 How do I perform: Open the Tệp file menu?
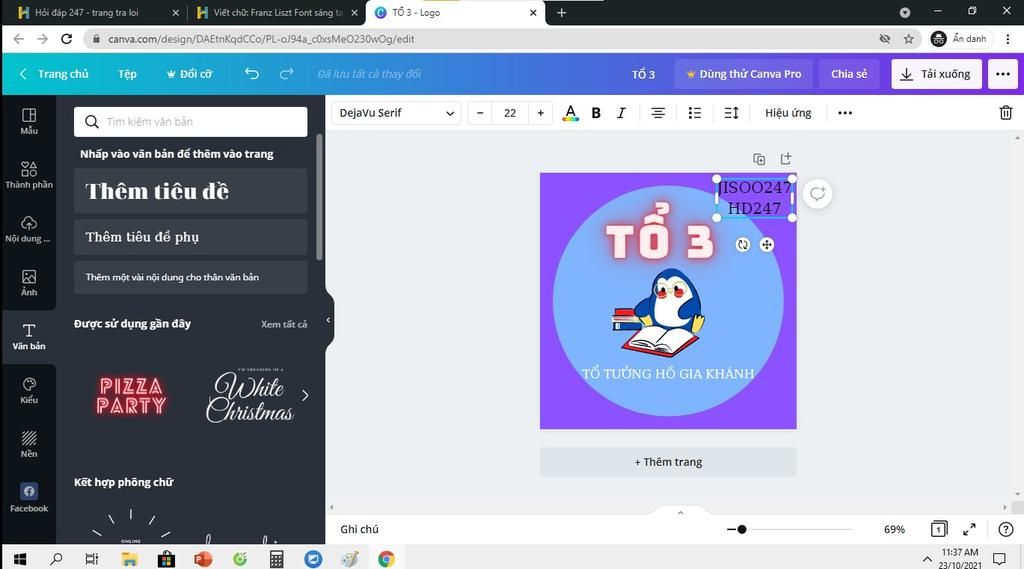pos(127,74)
